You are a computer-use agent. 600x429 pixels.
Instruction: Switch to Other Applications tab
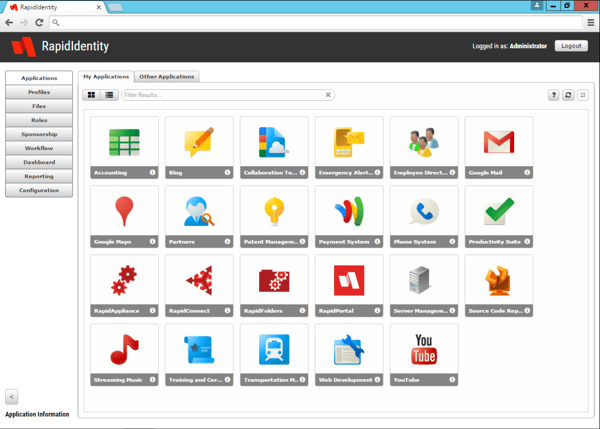click(166, 77)
